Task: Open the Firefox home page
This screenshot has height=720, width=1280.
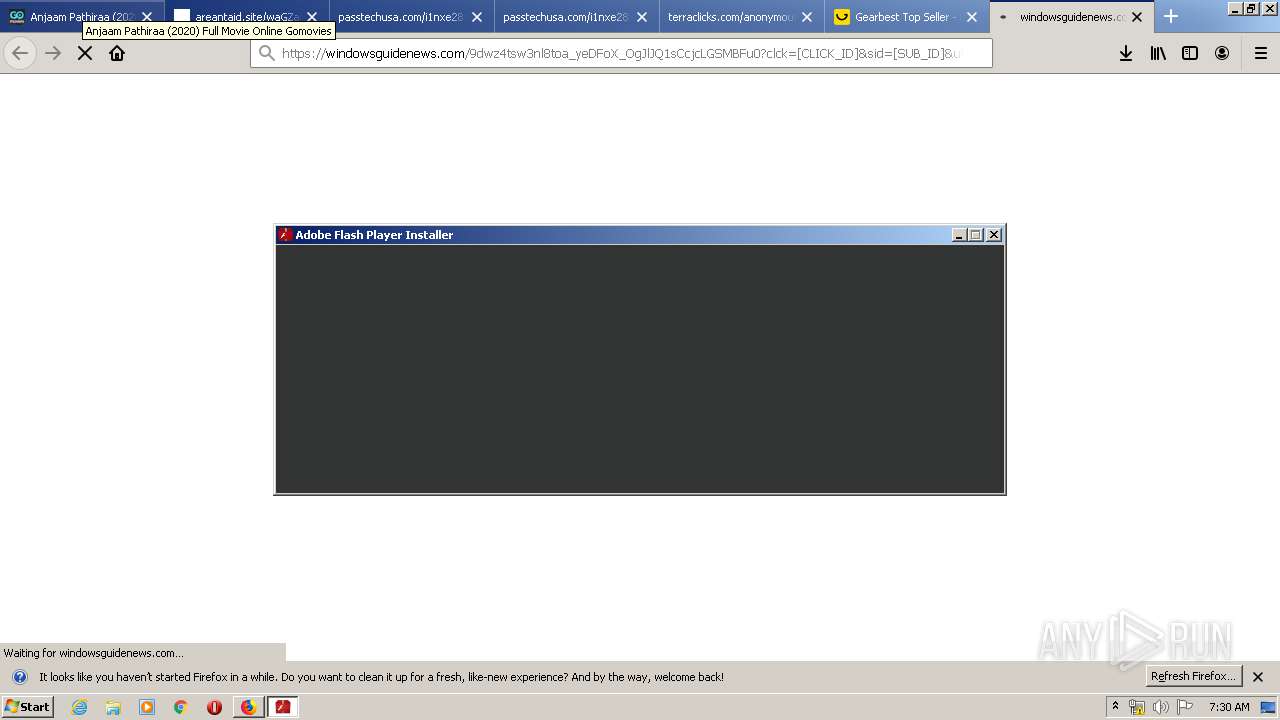Action: [x=117, y=53]
